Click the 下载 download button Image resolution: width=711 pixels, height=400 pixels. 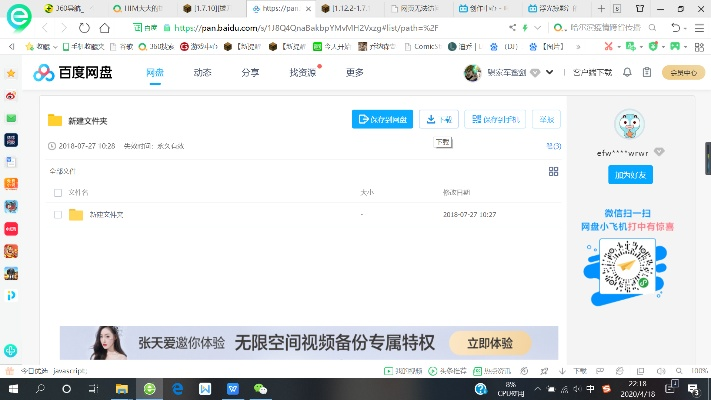click(439, 119)
